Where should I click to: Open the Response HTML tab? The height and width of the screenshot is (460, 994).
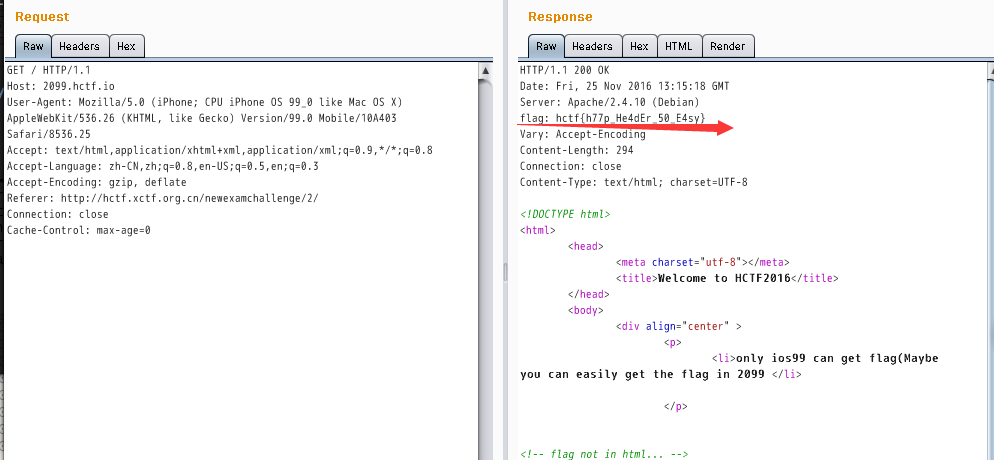click(x=680, y=46)
